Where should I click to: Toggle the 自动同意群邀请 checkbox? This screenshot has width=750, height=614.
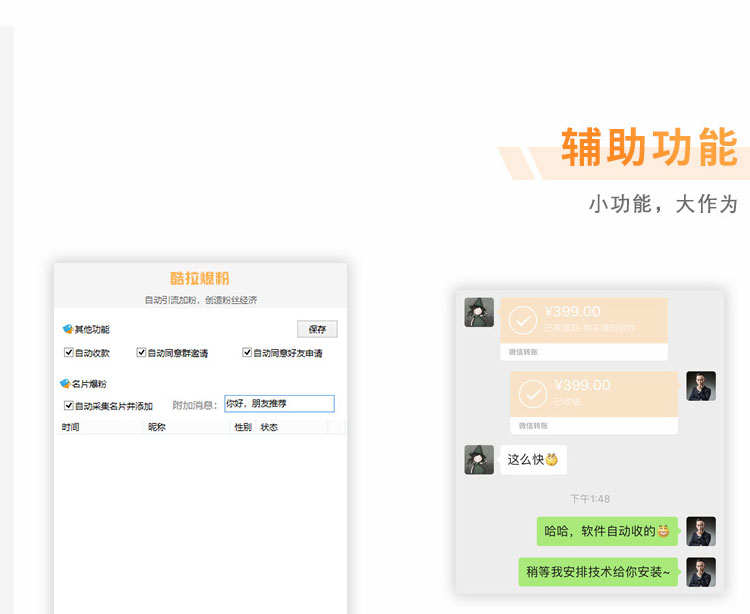point(141,352)
